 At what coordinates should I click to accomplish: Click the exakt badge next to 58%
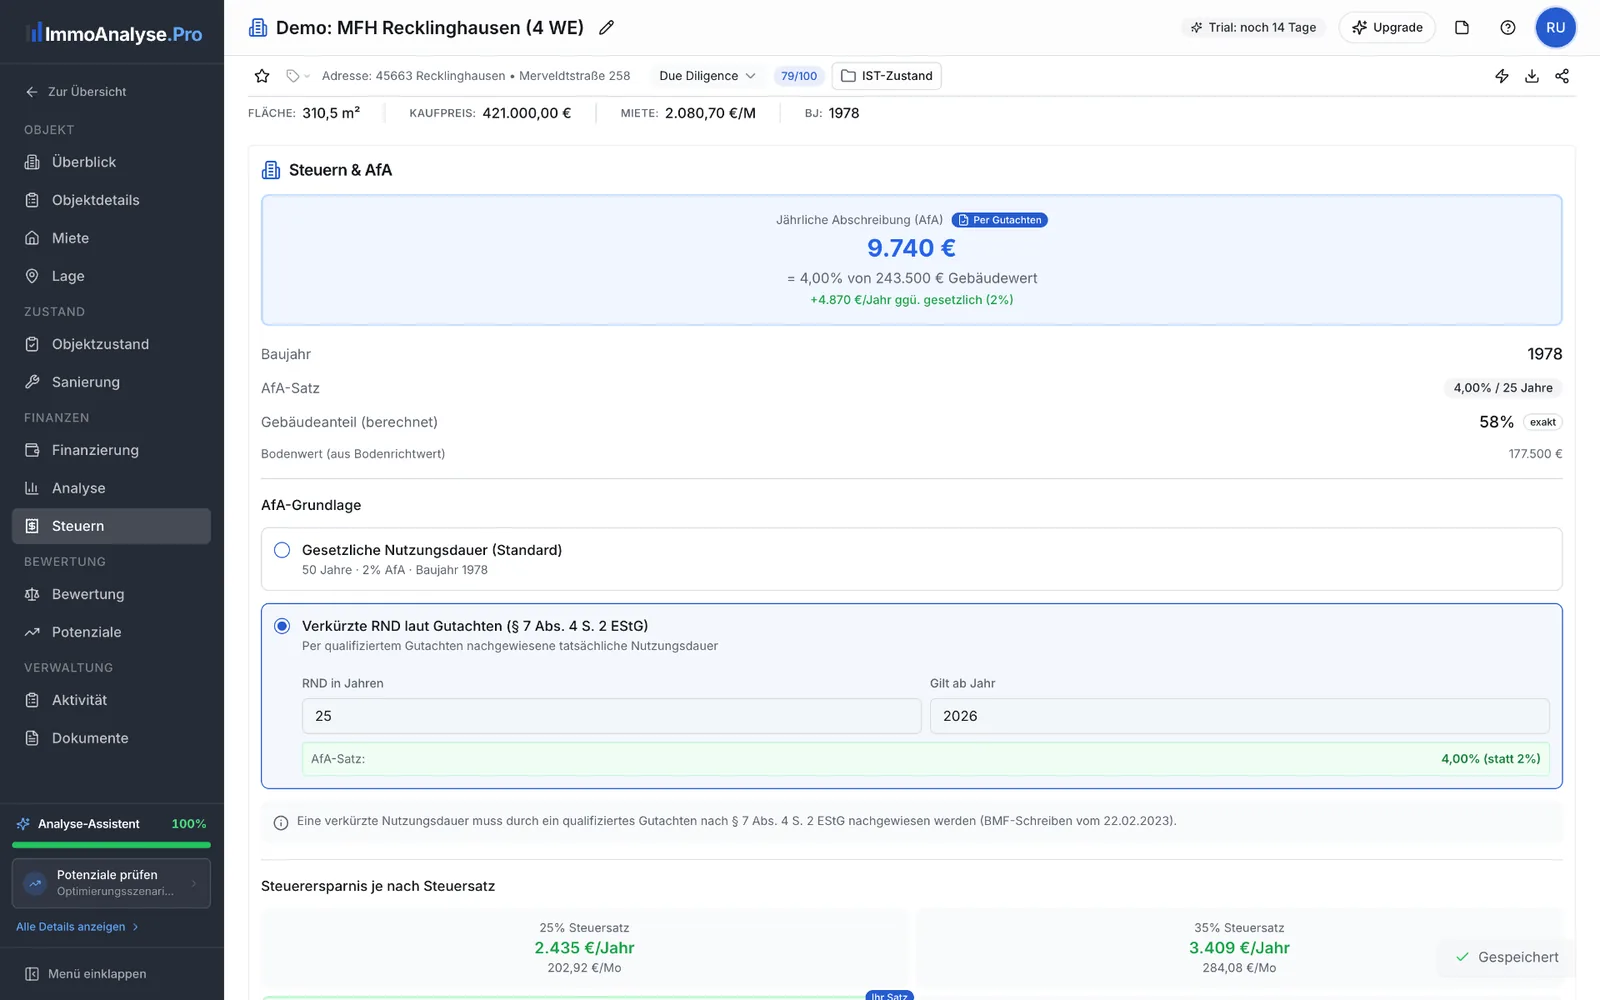coord(1542,422)
